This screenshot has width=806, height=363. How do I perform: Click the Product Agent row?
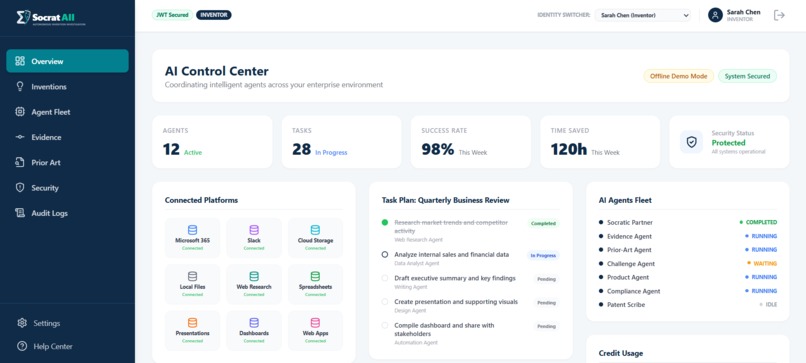click(x=688, y=277)
